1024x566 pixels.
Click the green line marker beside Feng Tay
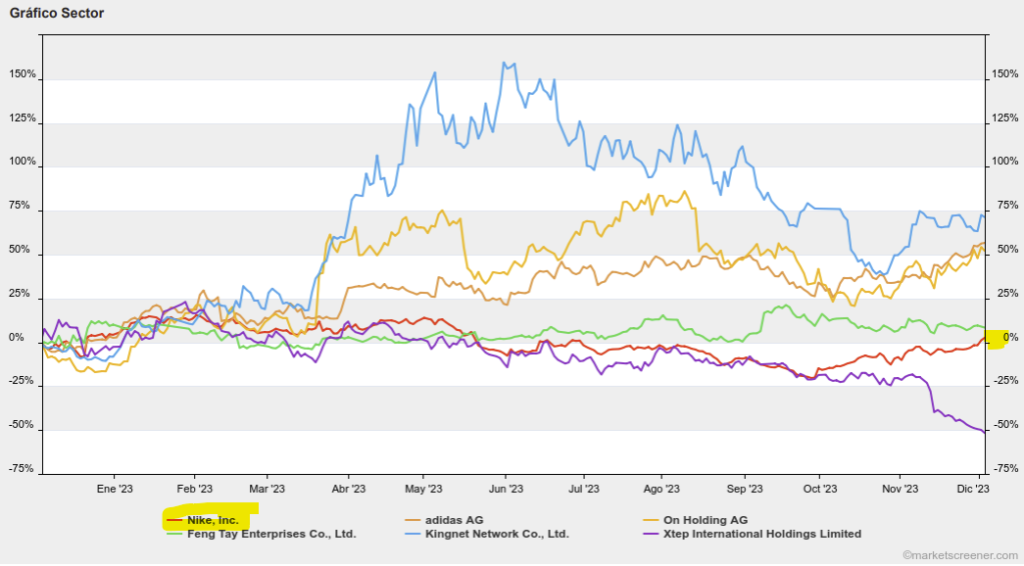(173, 534)
